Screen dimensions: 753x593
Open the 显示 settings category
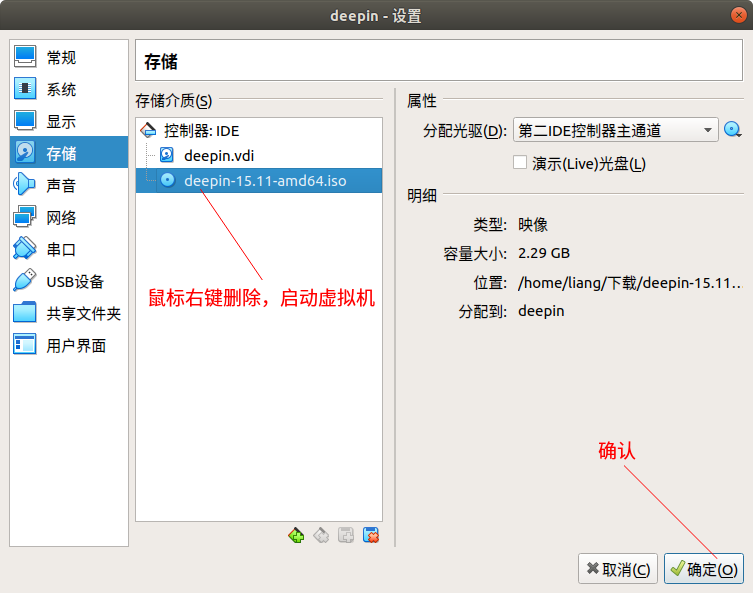[69, 121]
